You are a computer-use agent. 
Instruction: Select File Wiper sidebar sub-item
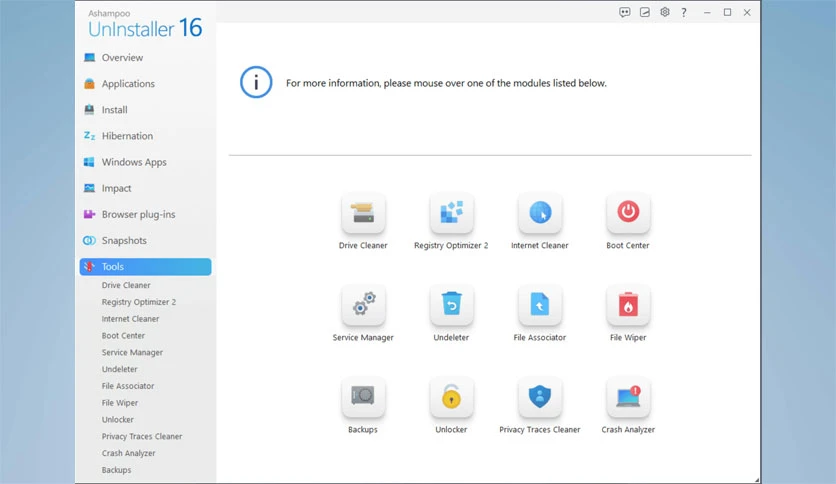(x=120, y=402)
